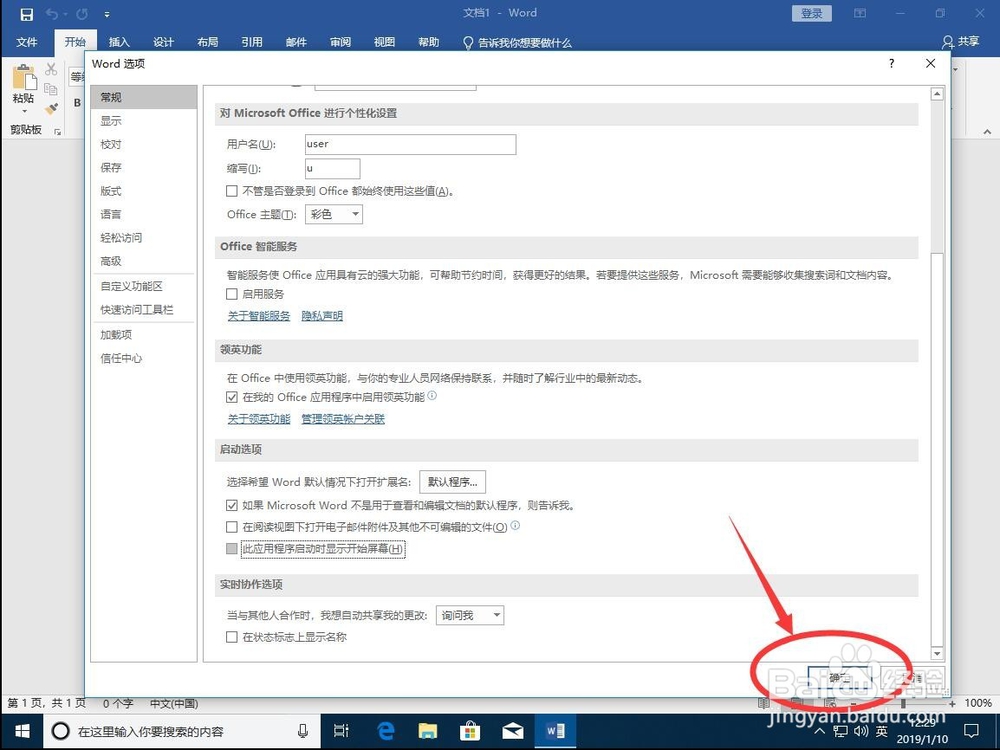Open the 设计 Design ribbon tab
Viewport: 1000px width, 750px height.
[x=163, y=42]
